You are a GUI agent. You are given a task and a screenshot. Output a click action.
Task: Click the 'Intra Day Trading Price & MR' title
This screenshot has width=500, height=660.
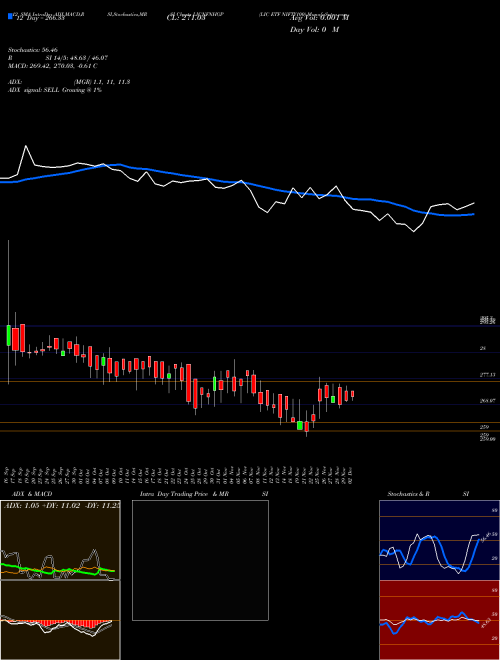[184, 494]
